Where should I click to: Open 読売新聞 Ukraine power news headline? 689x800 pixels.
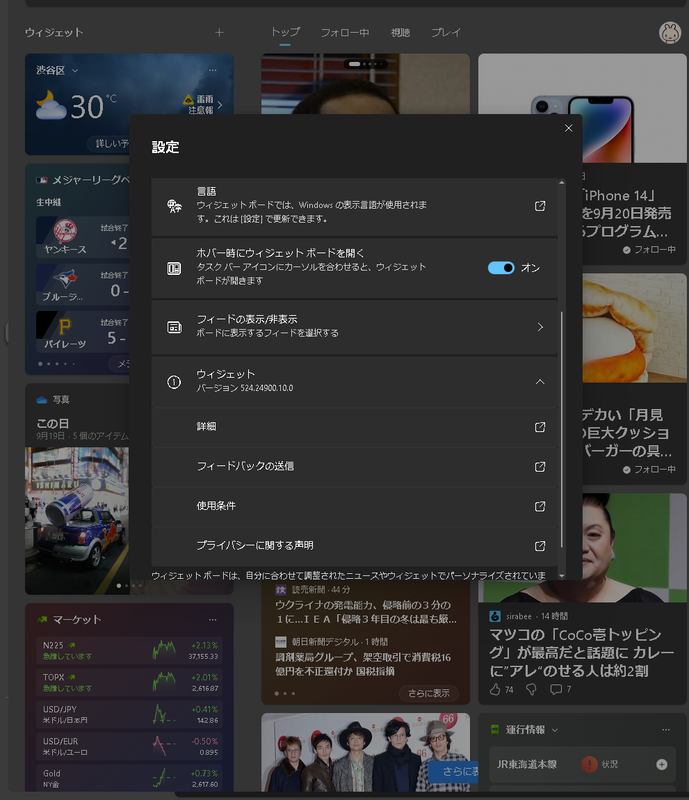click(366, 612)
